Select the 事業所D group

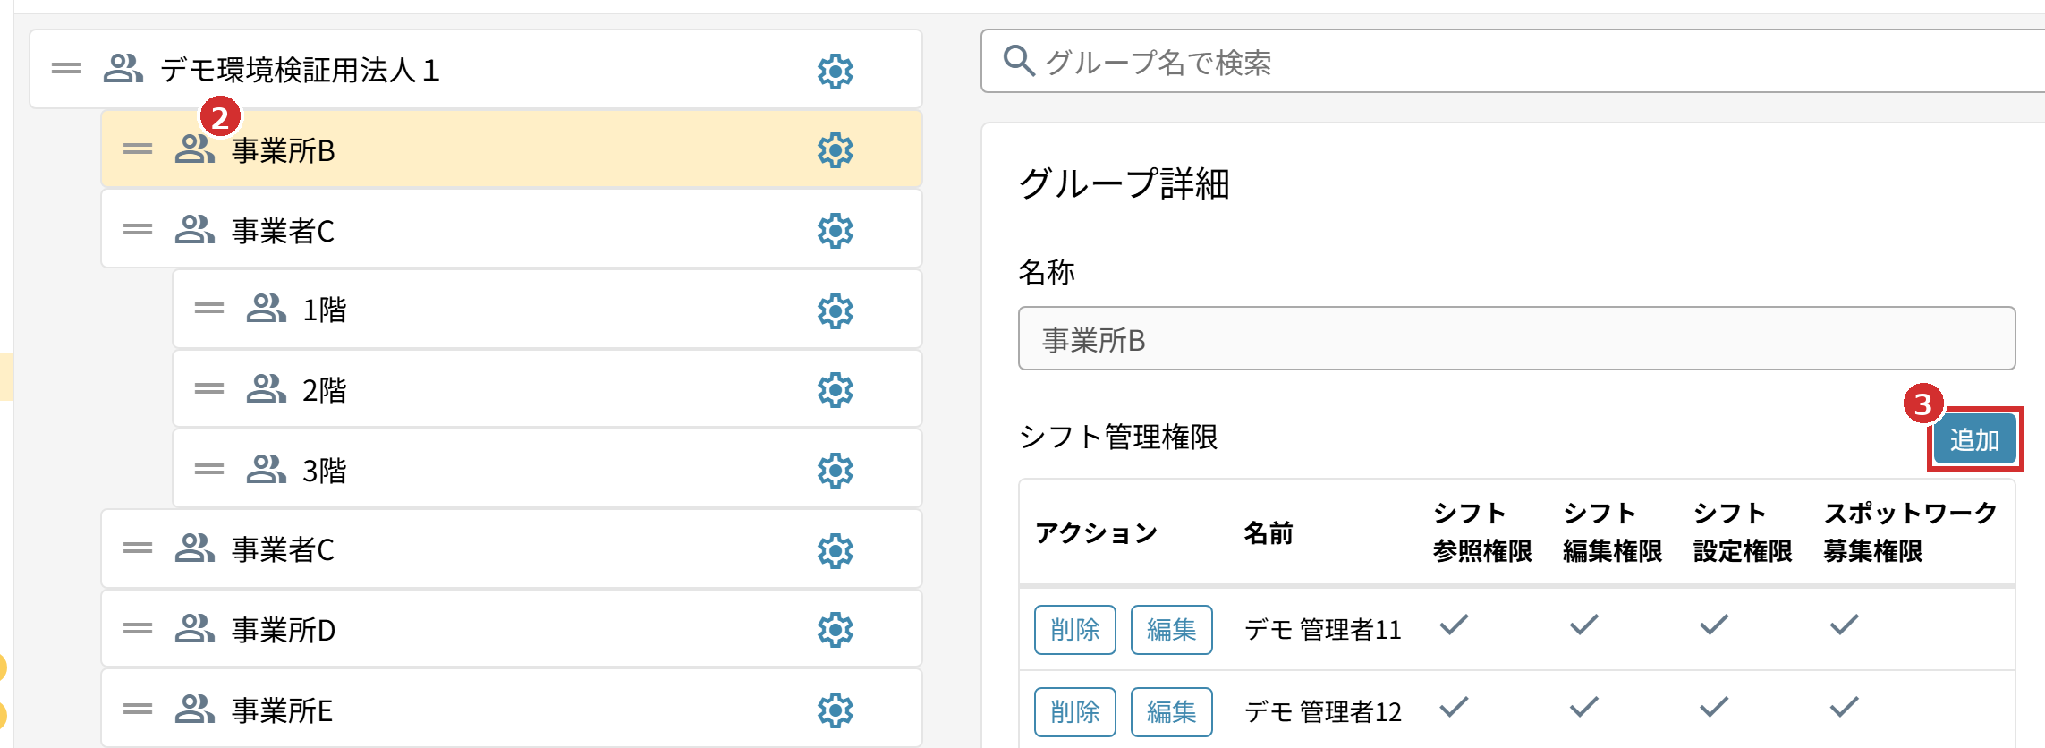click(x=511, y=629)
